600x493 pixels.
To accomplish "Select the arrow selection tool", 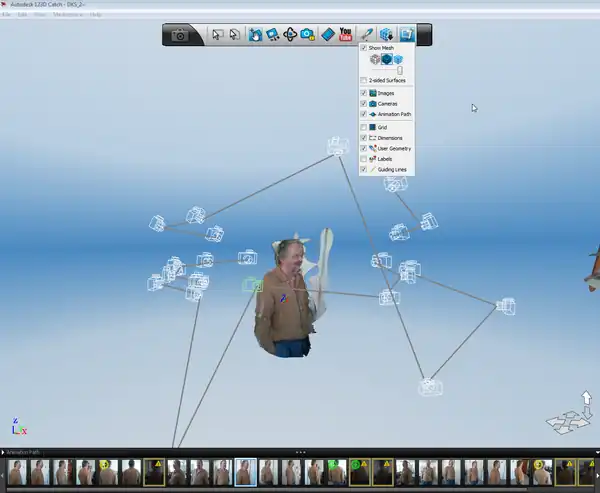I will (x=217, y=35).
